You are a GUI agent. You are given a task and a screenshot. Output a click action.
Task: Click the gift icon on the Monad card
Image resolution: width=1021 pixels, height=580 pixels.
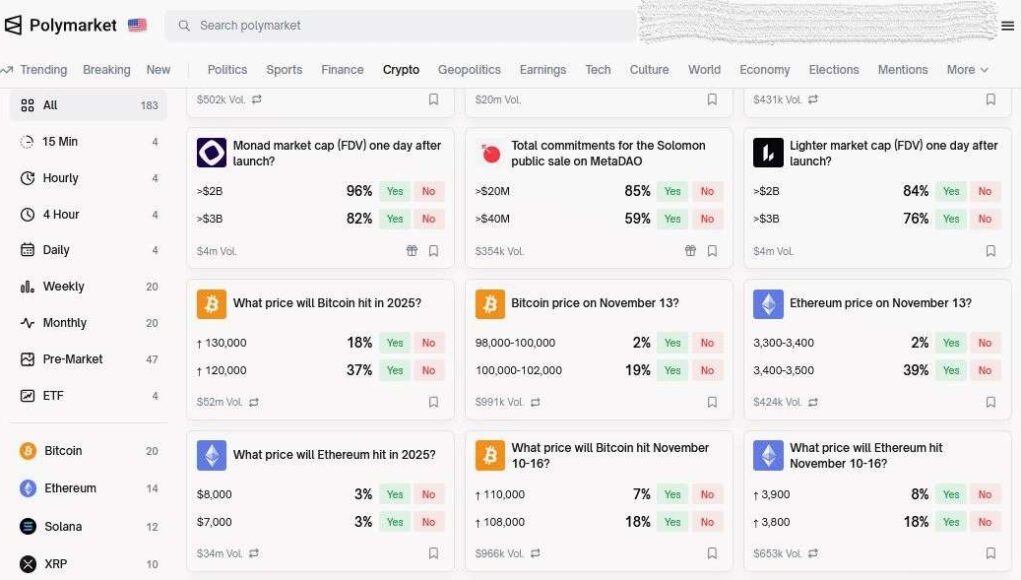click(412, 251)
